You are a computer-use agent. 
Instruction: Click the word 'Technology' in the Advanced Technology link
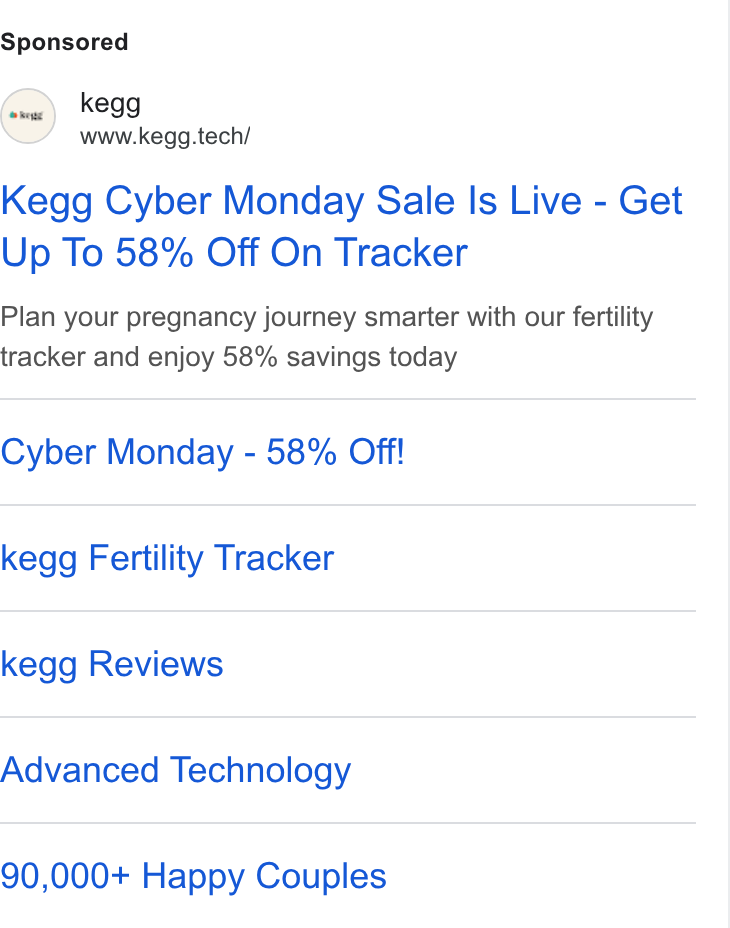click(x=261, y=770)
